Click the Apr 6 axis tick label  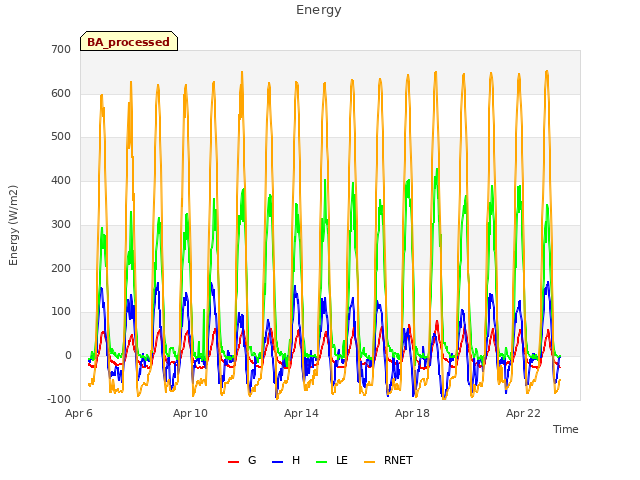(x=79, y=413)
